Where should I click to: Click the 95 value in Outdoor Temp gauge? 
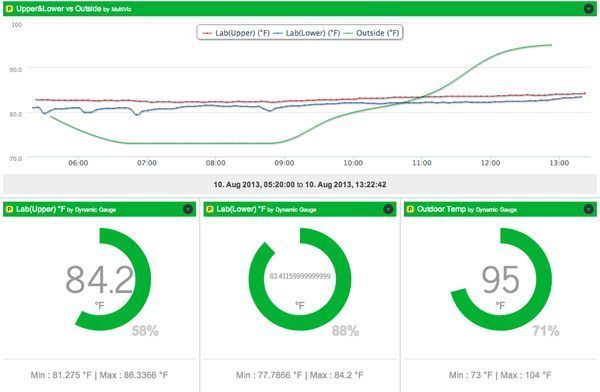(x=501, y=280)
